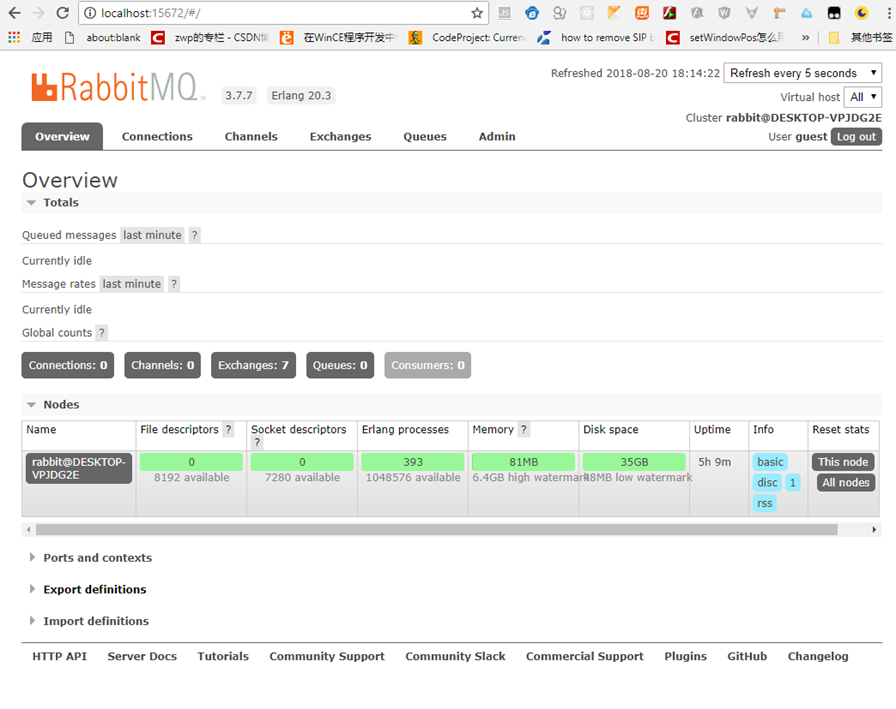Open help for Queued messages
This screenshot has width=896, height=709.
[194, 235]
